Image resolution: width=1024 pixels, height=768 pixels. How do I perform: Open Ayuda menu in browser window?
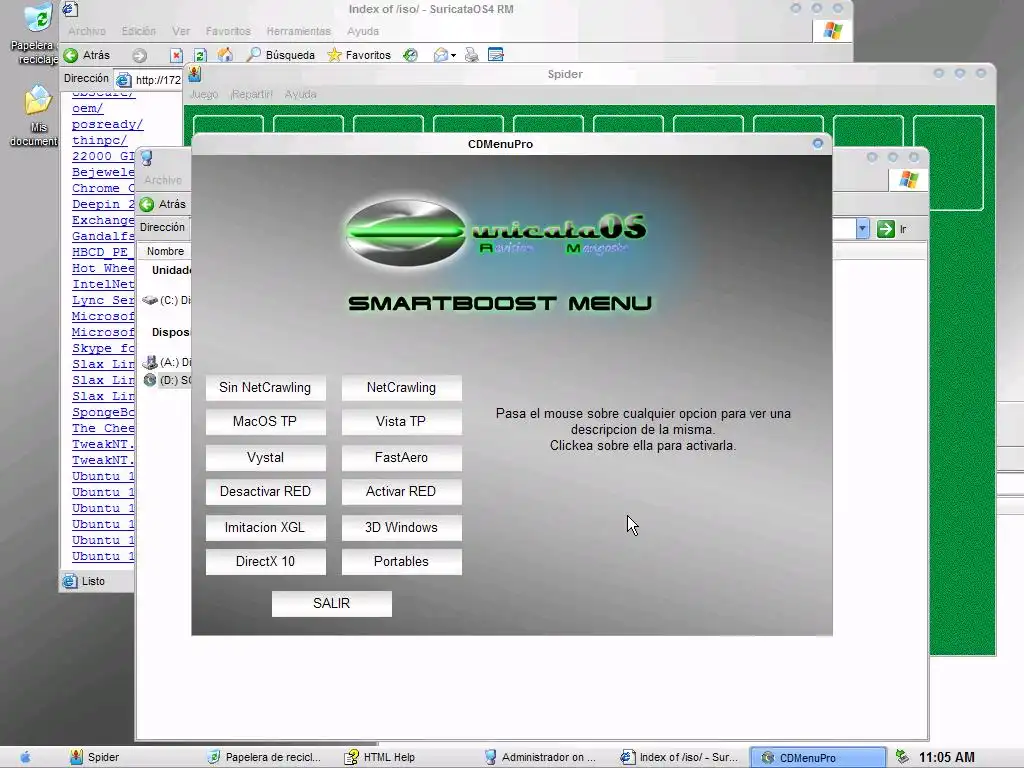(362, 31)
